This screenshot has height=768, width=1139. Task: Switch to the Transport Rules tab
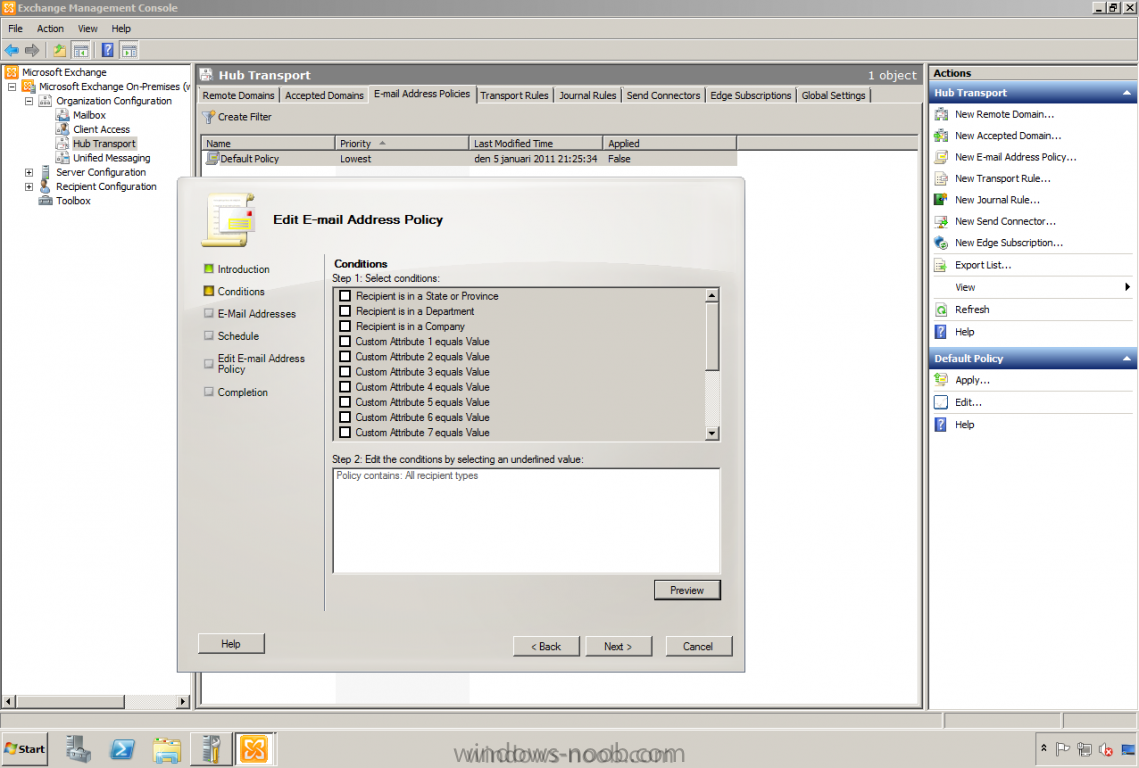(x=514, y=95)
